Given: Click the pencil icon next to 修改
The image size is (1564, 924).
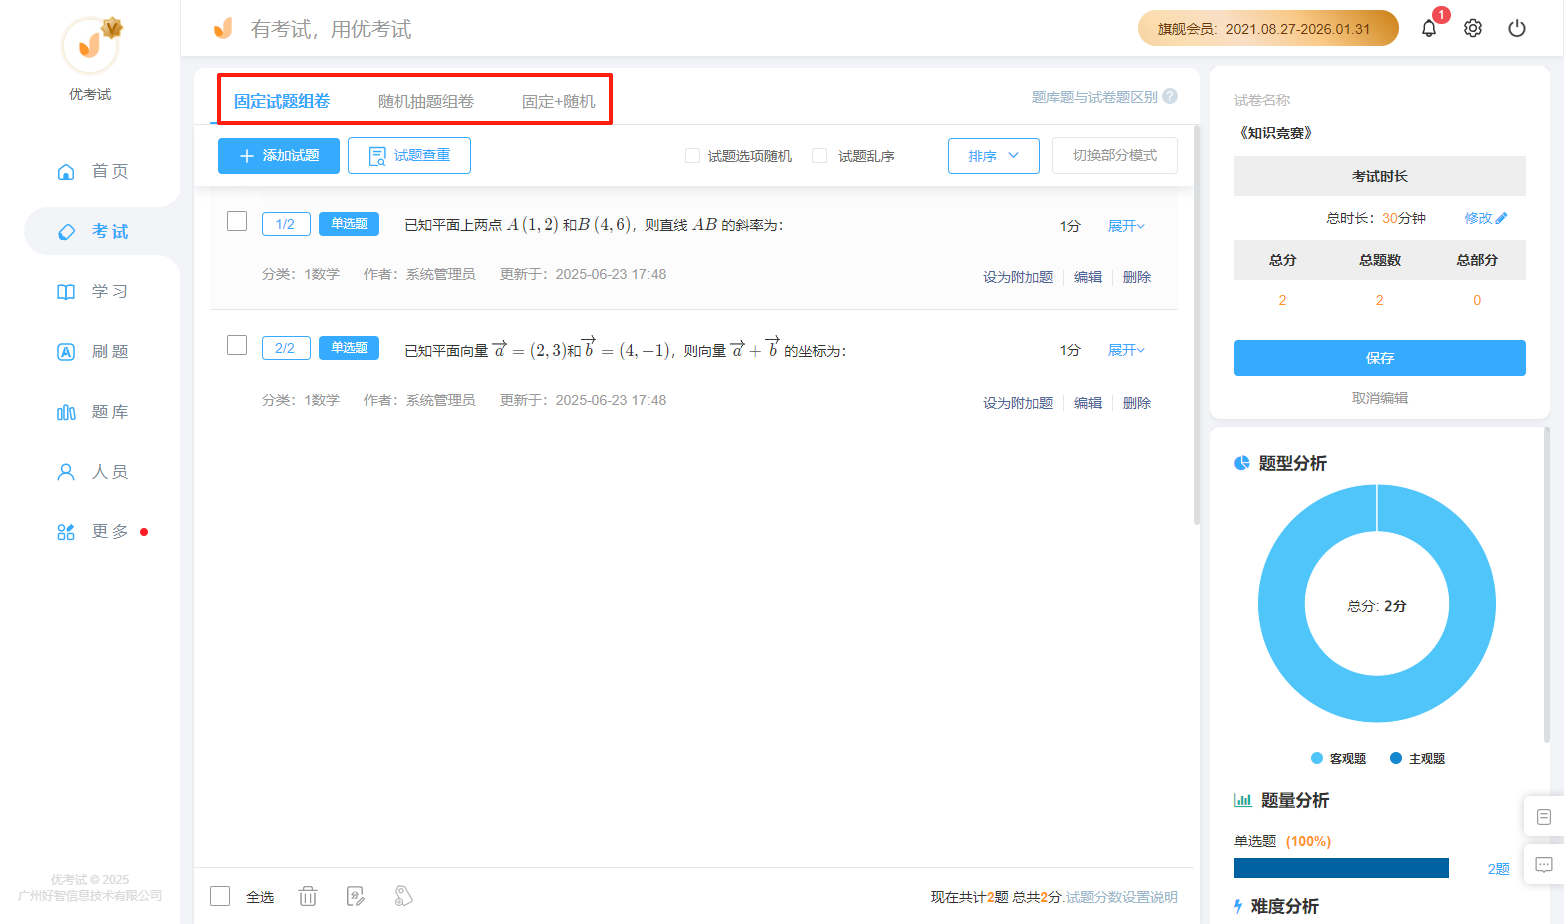Looking at the screenshot, I should [1501, 218].
